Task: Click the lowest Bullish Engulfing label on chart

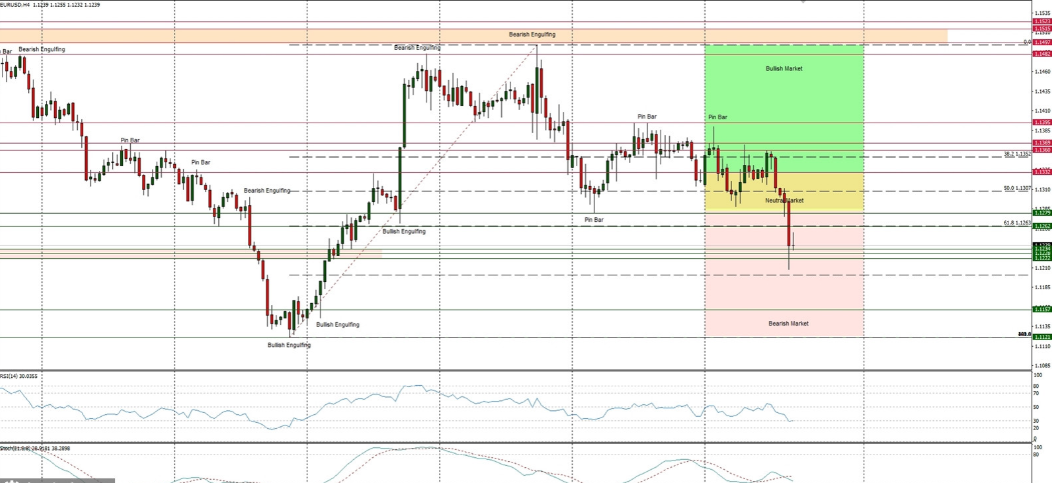Action: click(289, 345)
